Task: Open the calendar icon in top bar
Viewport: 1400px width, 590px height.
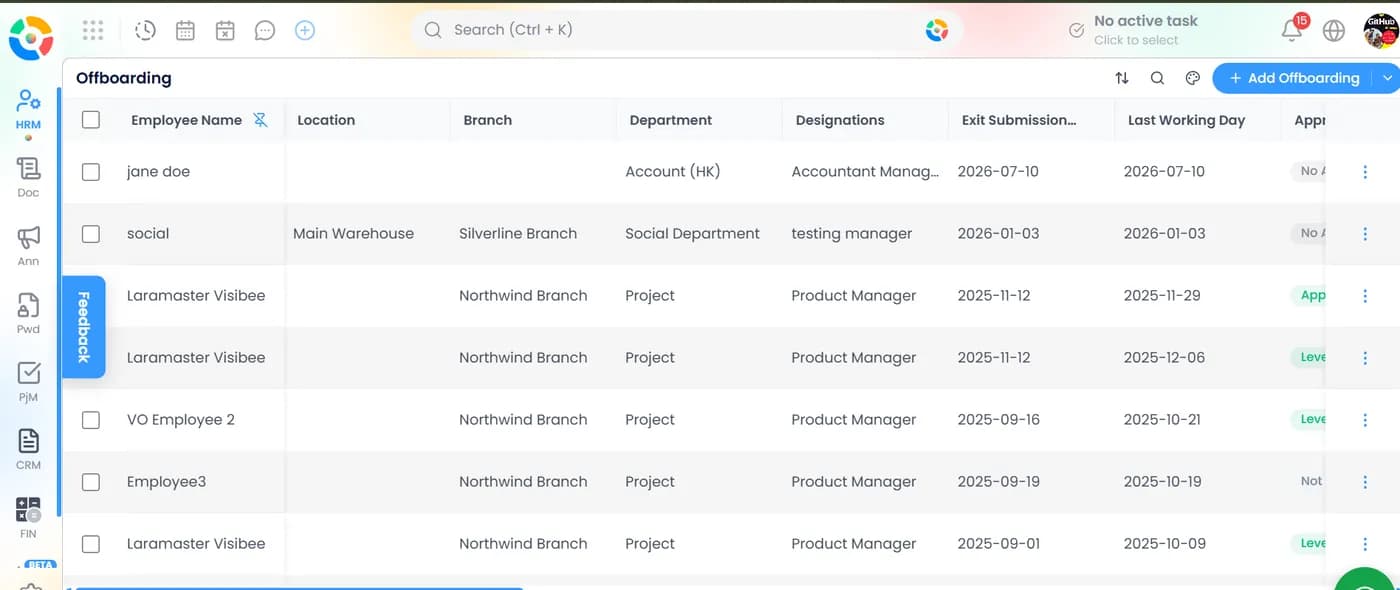Action: point(185,30)
